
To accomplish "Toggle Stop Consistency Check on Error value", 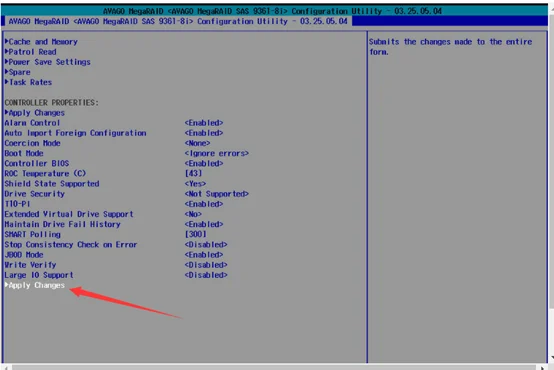I will 206,245.
